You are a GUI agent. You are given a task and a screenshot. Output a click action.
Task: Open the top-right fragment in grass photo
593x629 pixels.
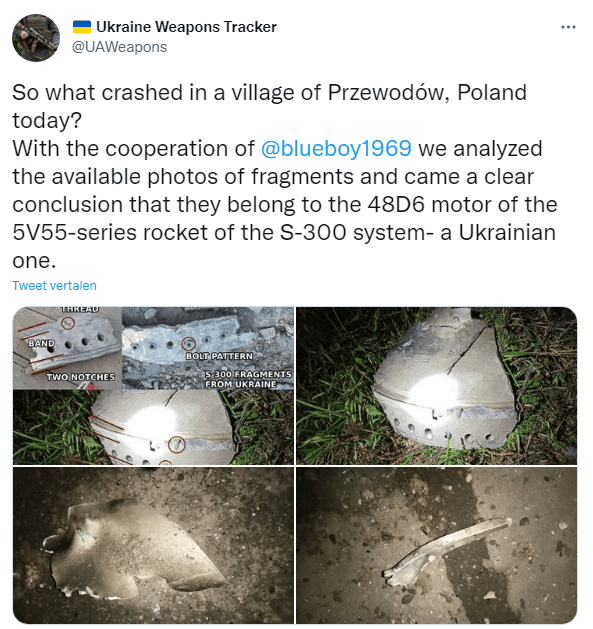(437, 386)
